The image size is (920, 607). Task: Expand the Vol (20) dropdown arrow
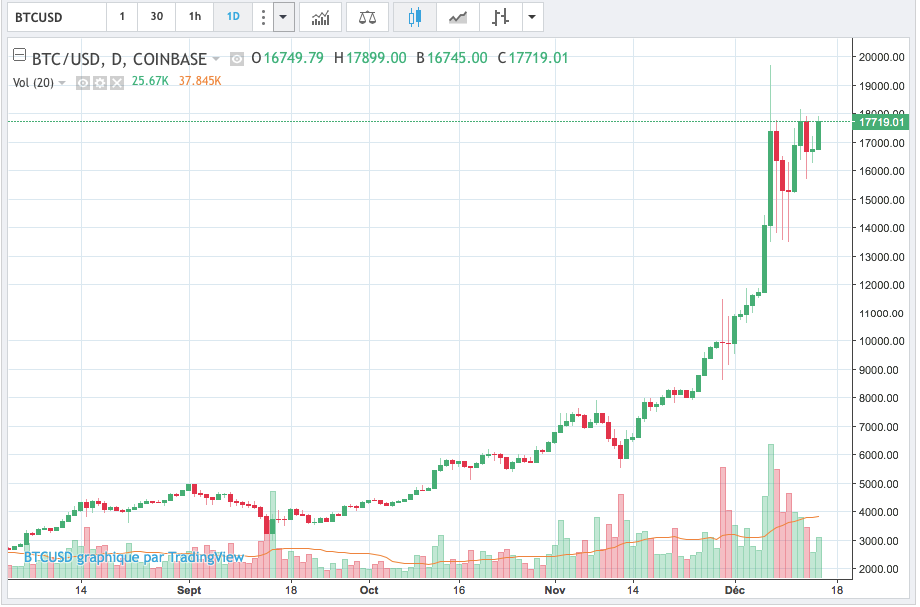62,83
